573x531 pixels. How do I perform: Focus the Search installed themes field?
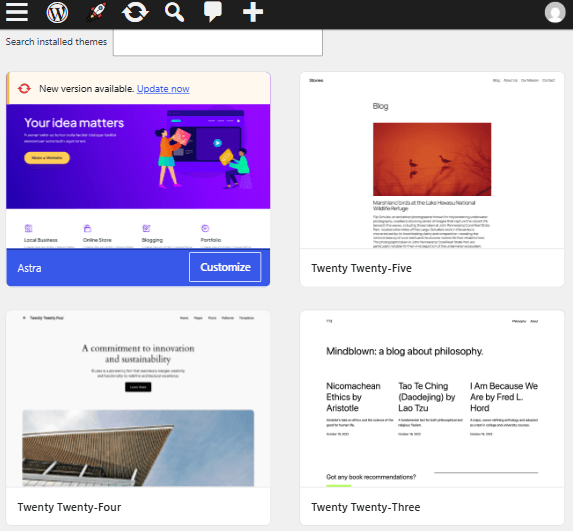pos(218,43)
